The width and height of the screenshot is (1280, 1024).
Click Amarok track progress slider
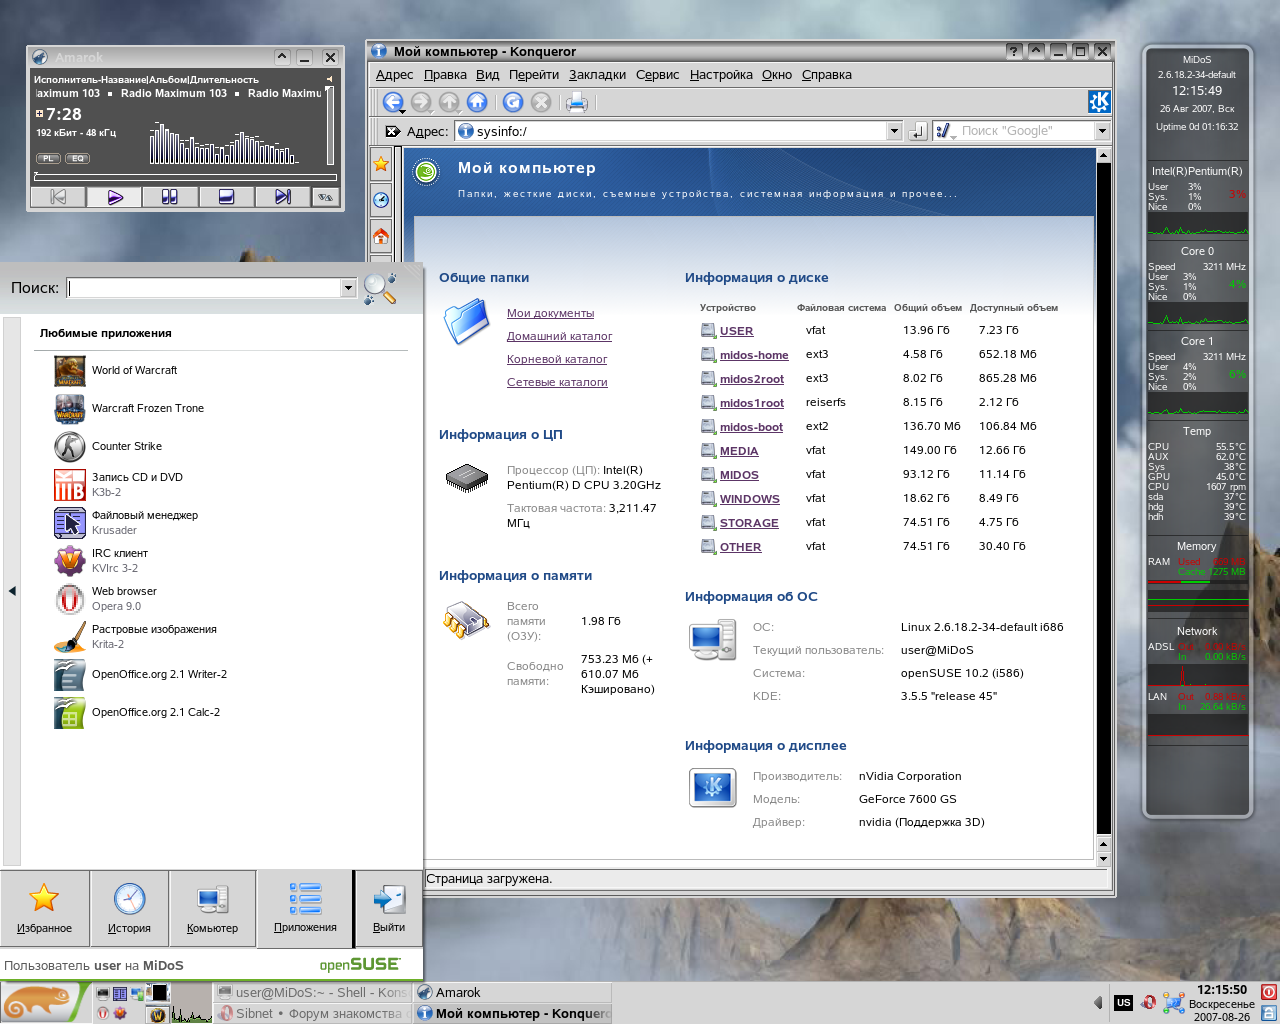click(x=185, y=177)
